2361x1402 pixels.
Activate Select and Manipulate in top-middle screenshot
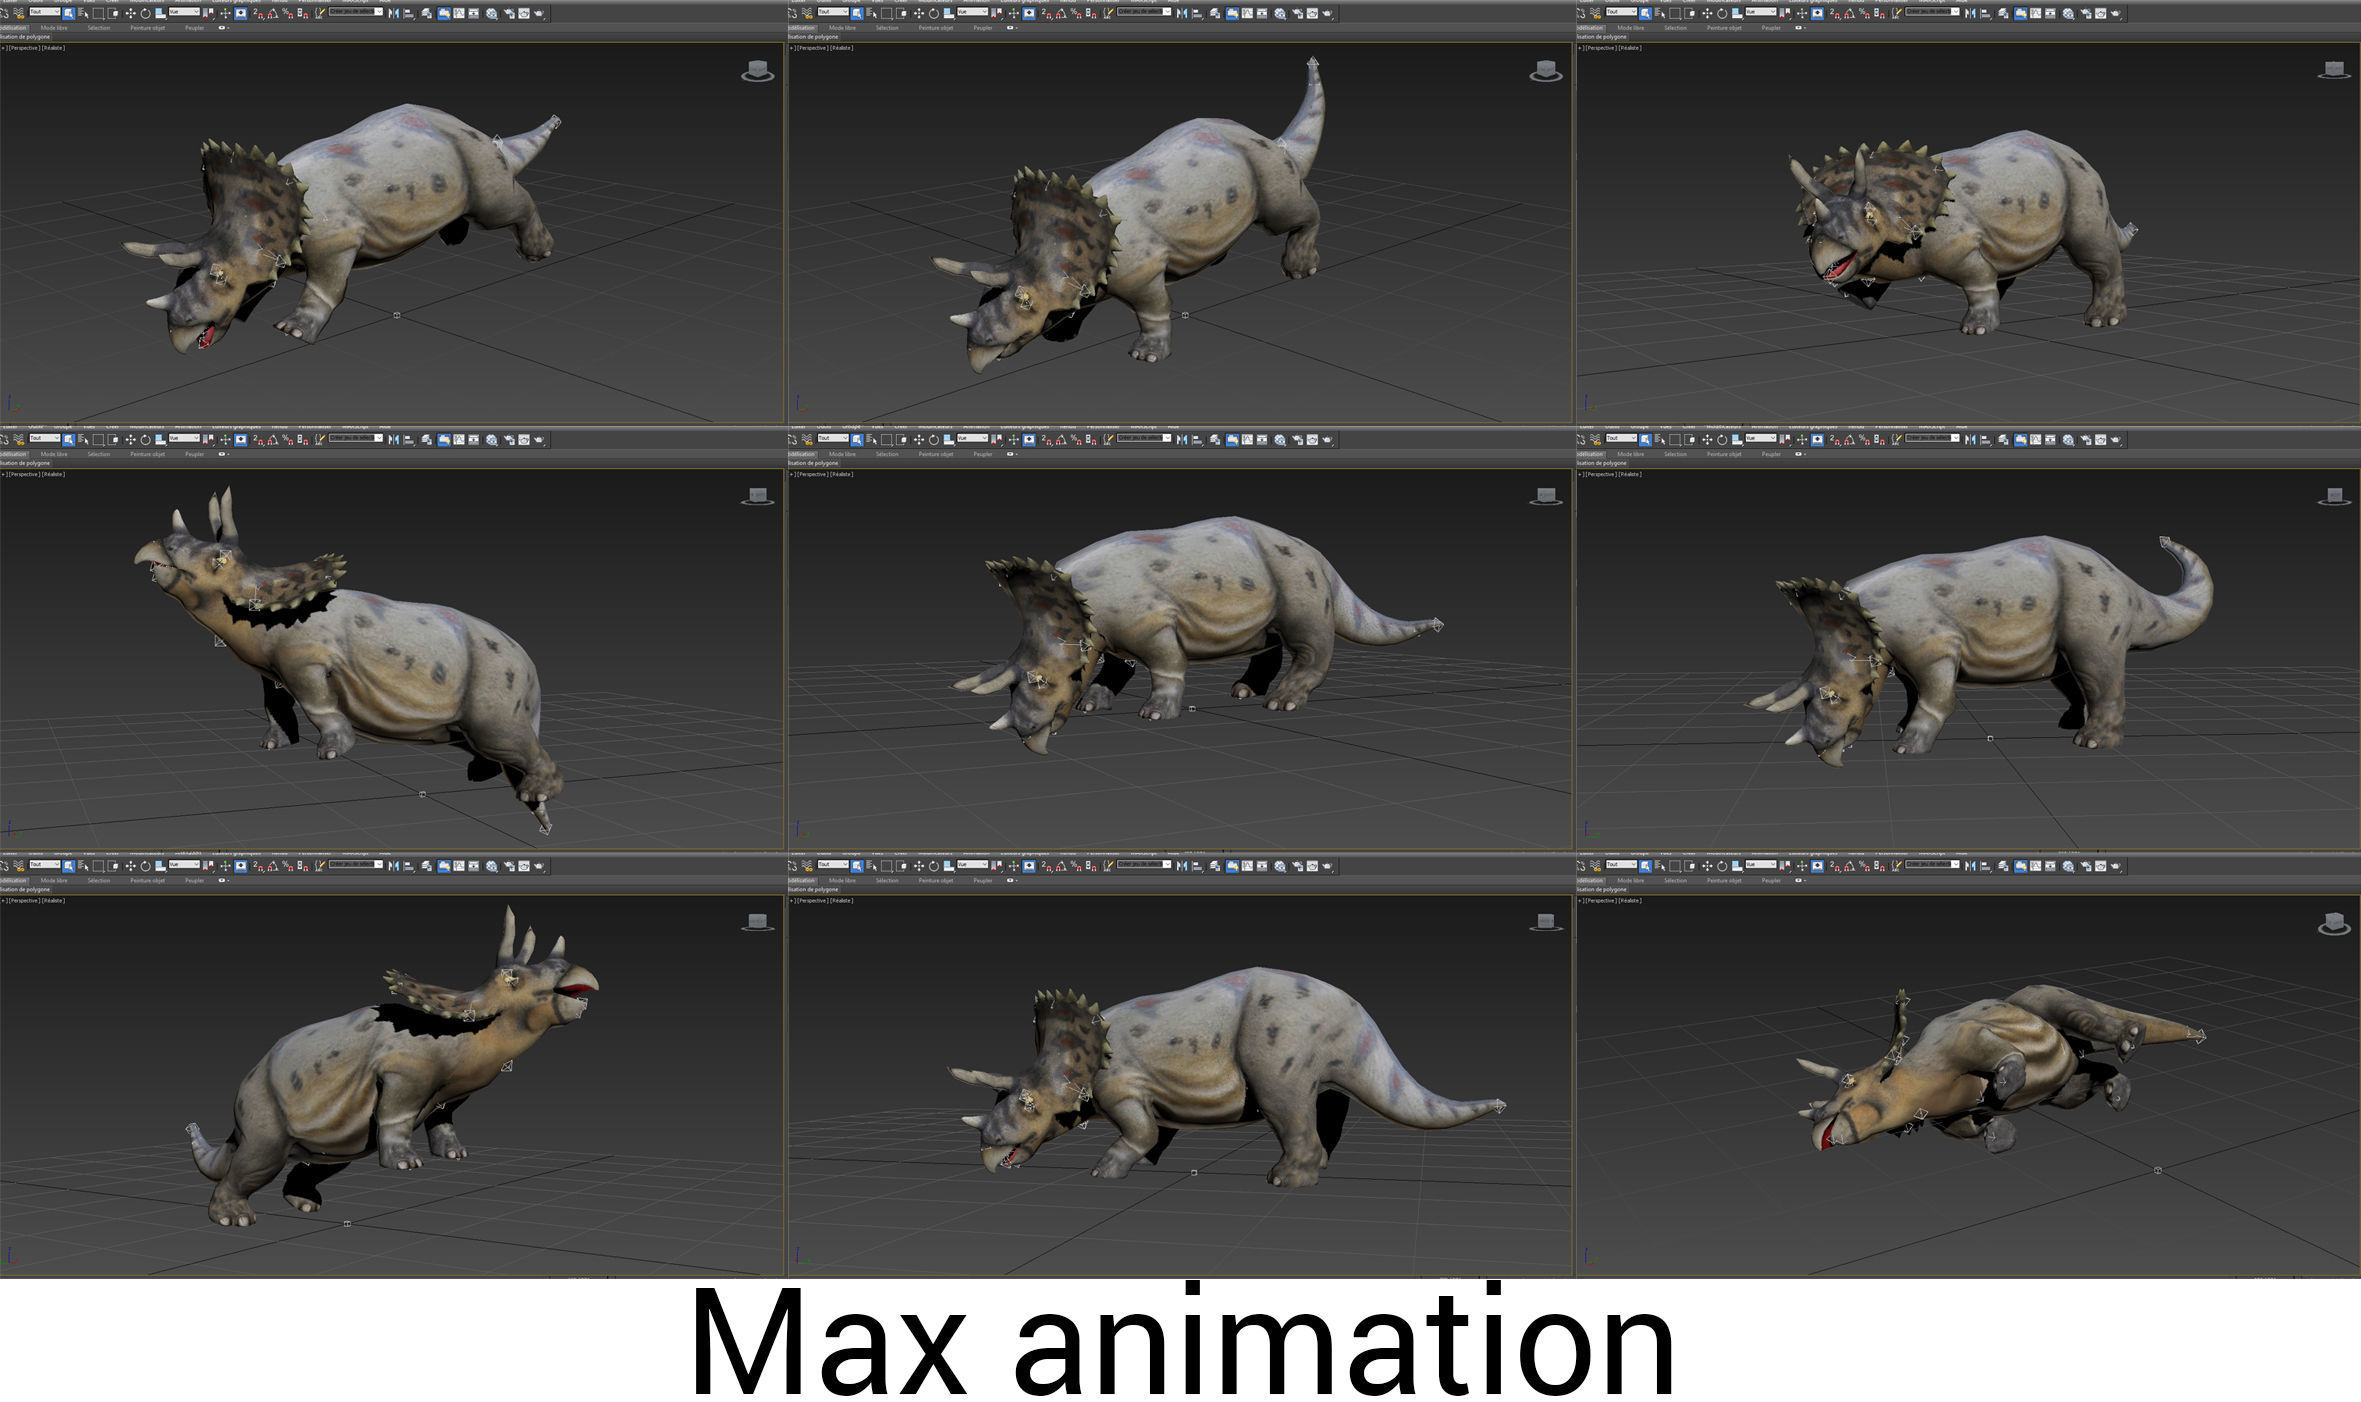1014,13
